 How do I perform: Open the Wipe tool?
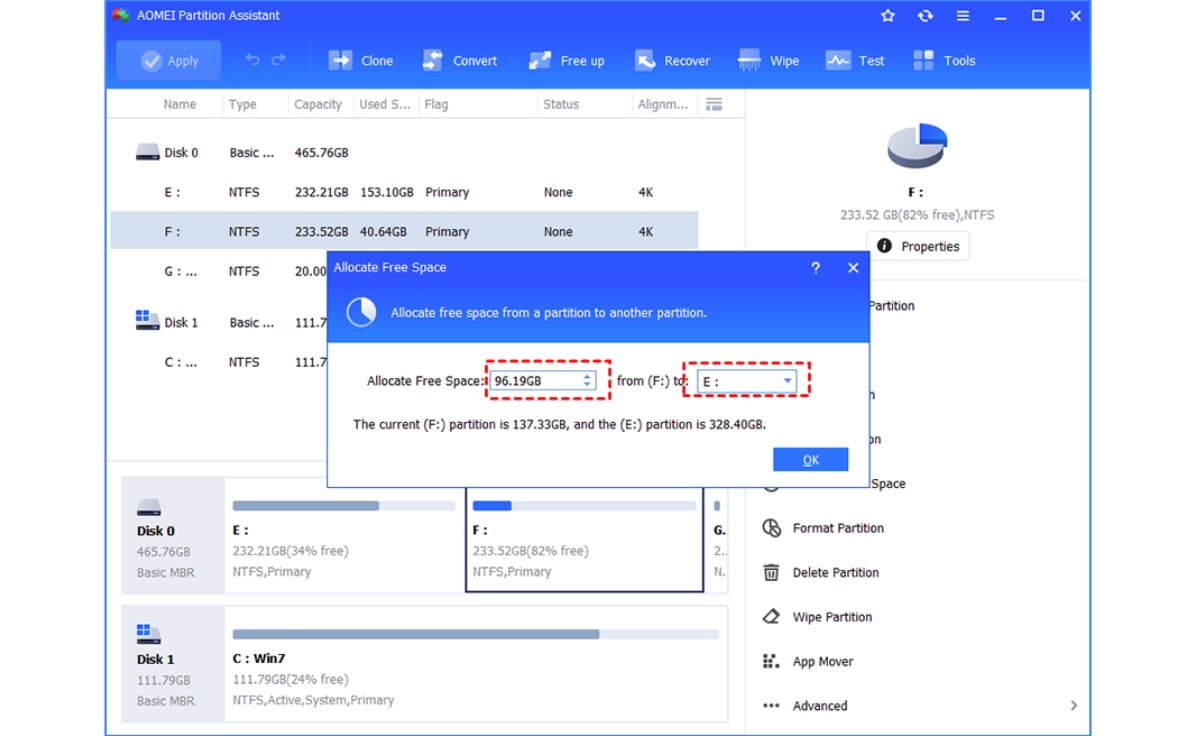coord(768,60)
